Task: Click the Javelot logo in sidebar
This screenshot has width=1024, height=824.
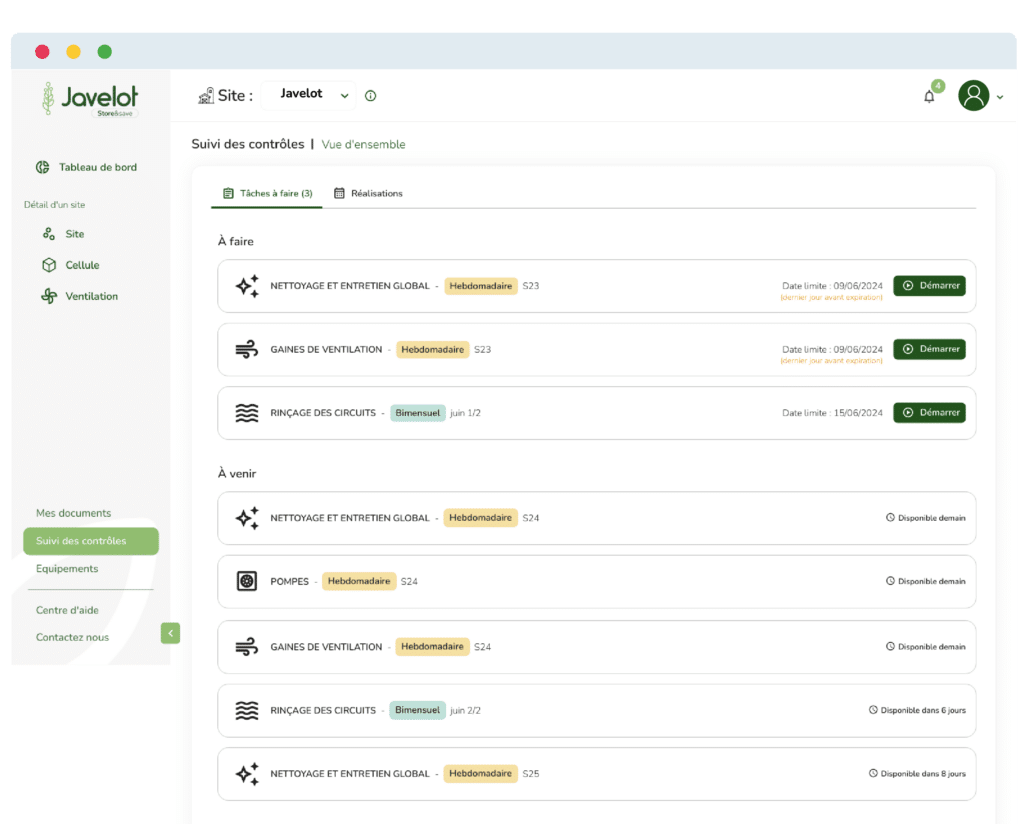Action: (x=90, y=99)
